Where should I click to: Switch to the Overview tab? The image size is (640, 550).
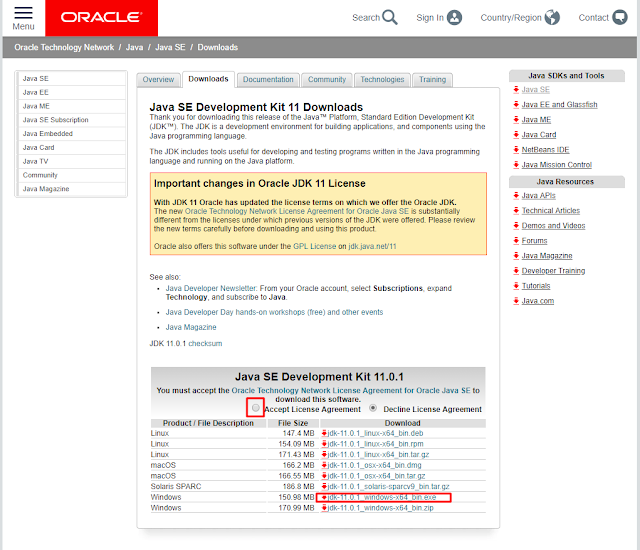click(158, 80)
